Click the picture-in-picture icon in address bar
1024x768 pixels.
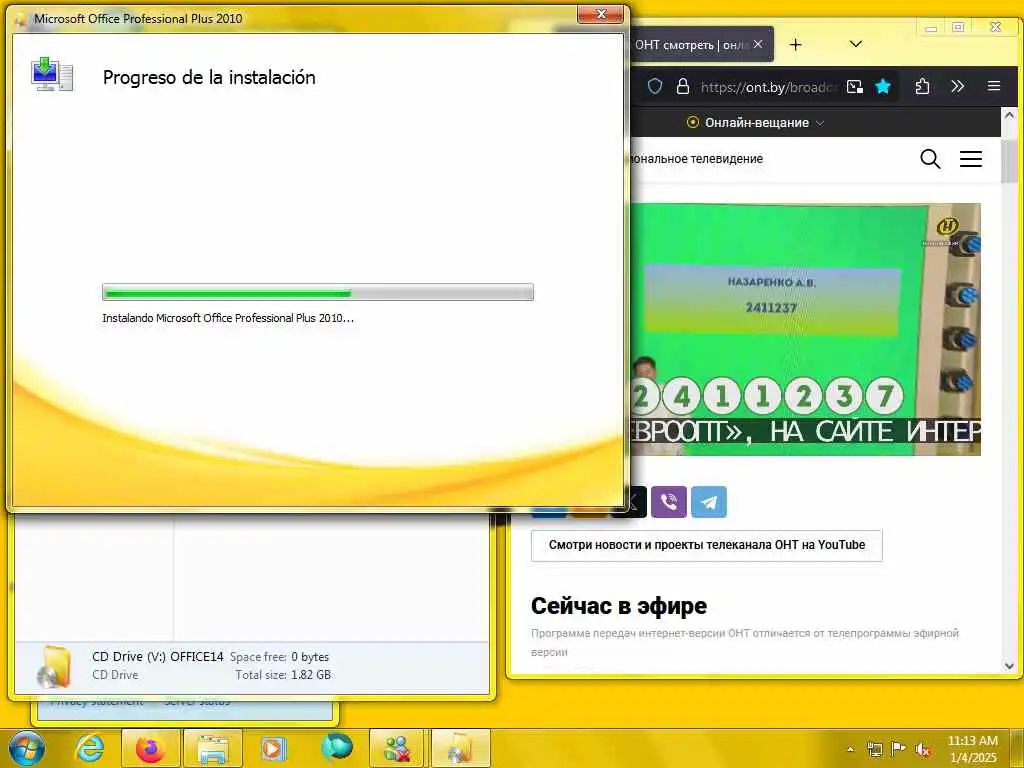pyautogui.click(x=854, y=86)
